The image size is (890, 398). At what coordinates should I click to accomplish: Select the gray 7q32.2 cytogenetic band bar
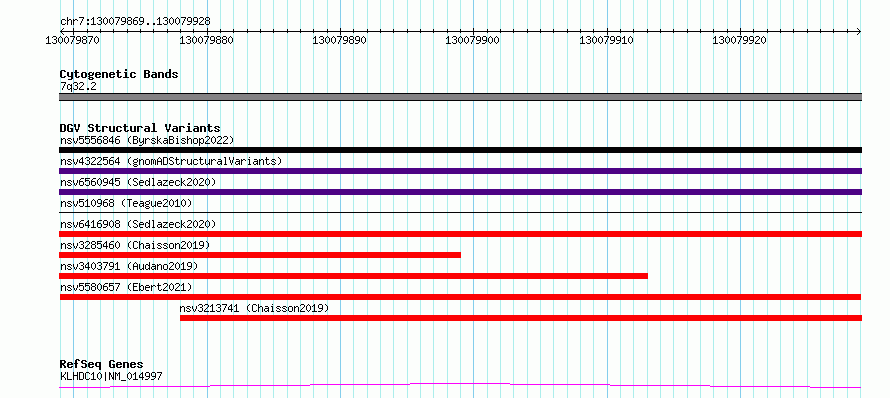click(x=460, y=97)
